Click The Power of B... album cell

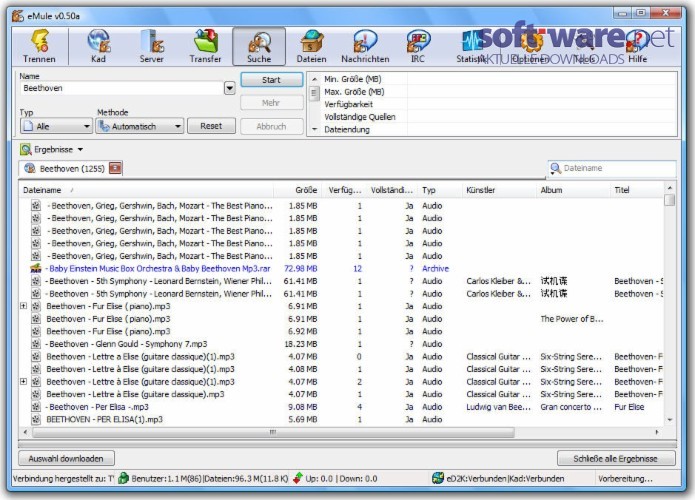[572, 319]
